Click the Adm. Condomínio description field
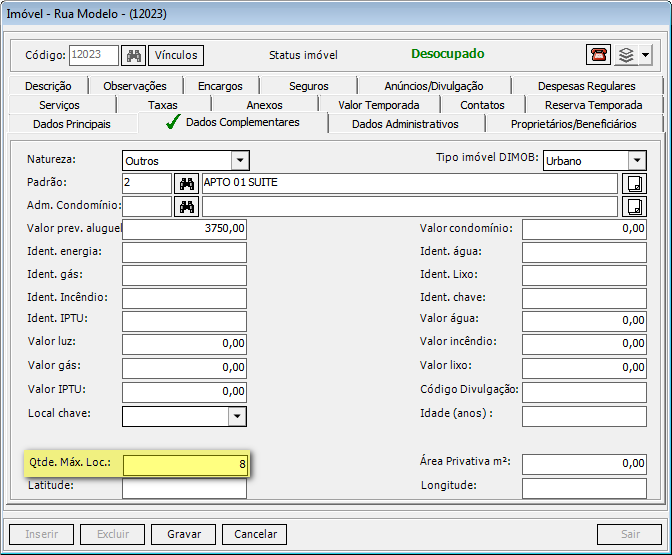 point(410,207)
